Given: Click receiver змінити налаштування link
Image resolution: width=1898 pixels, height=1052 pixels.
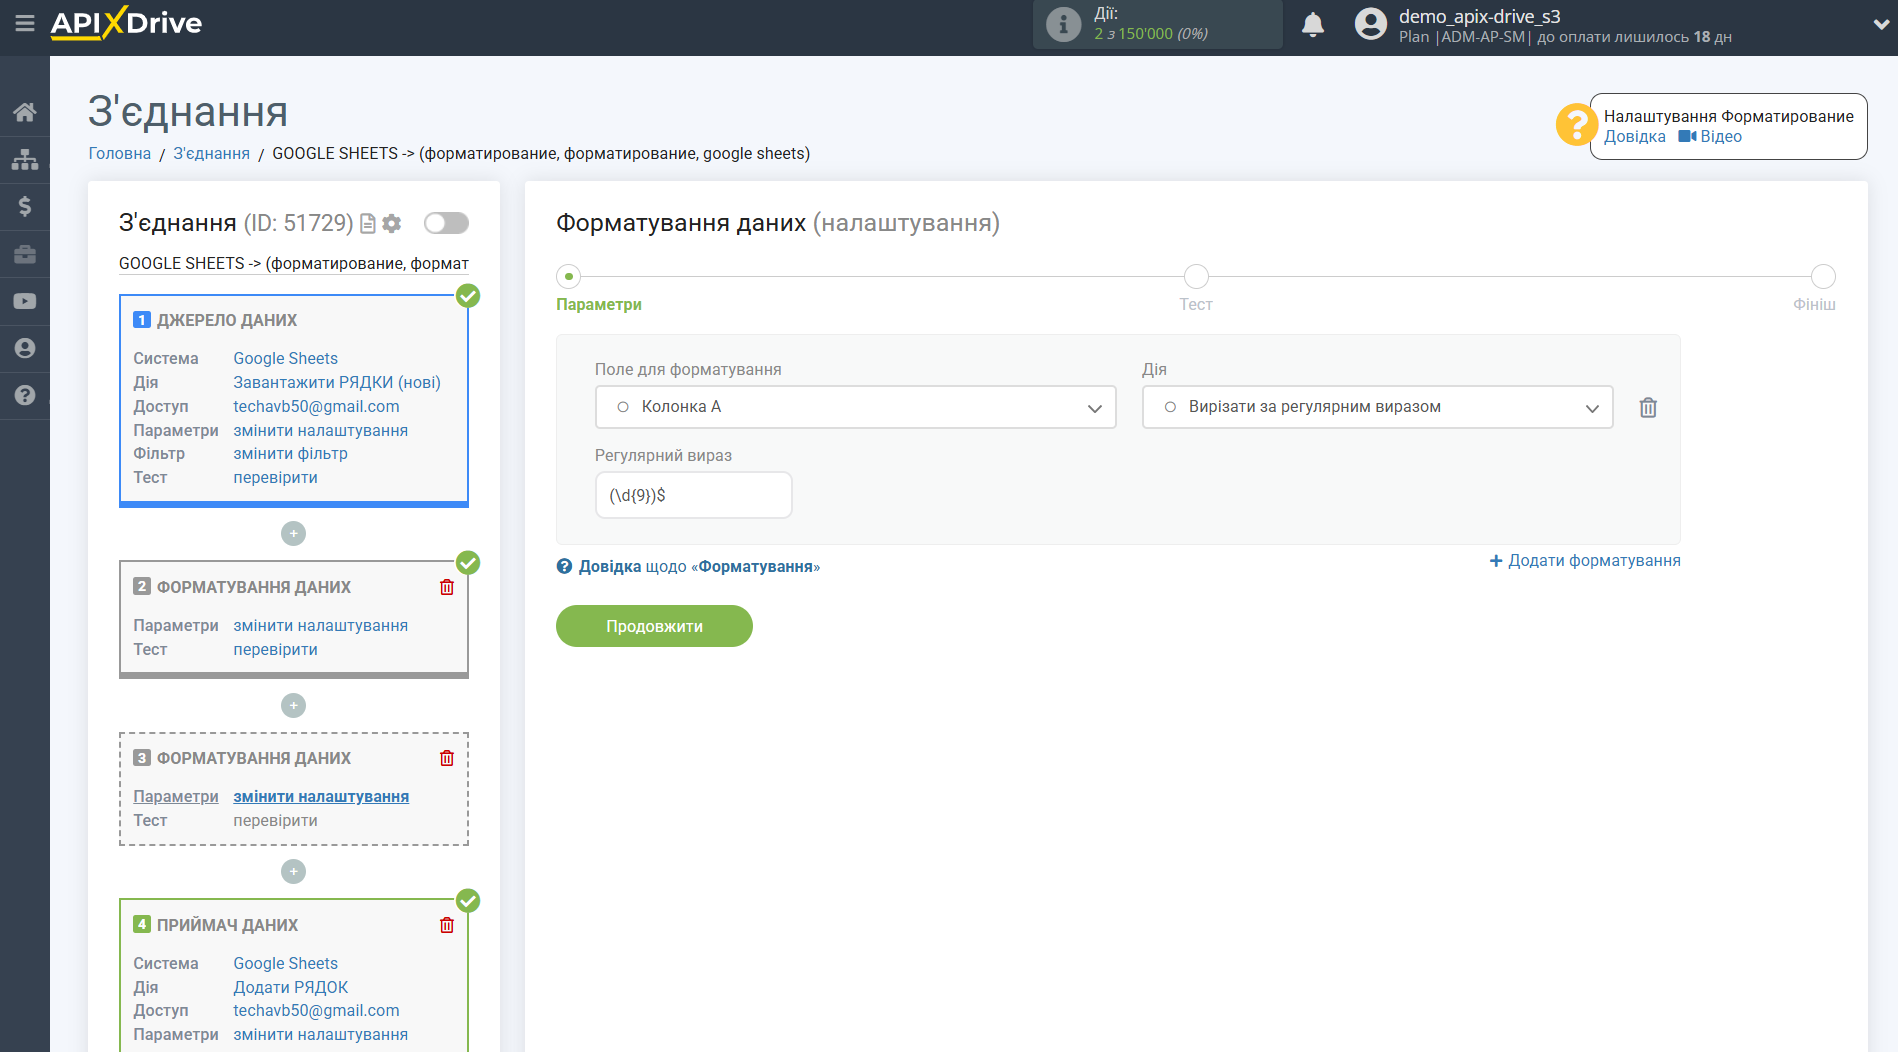Looking at the screenshot, I should tap(321, 1034).
